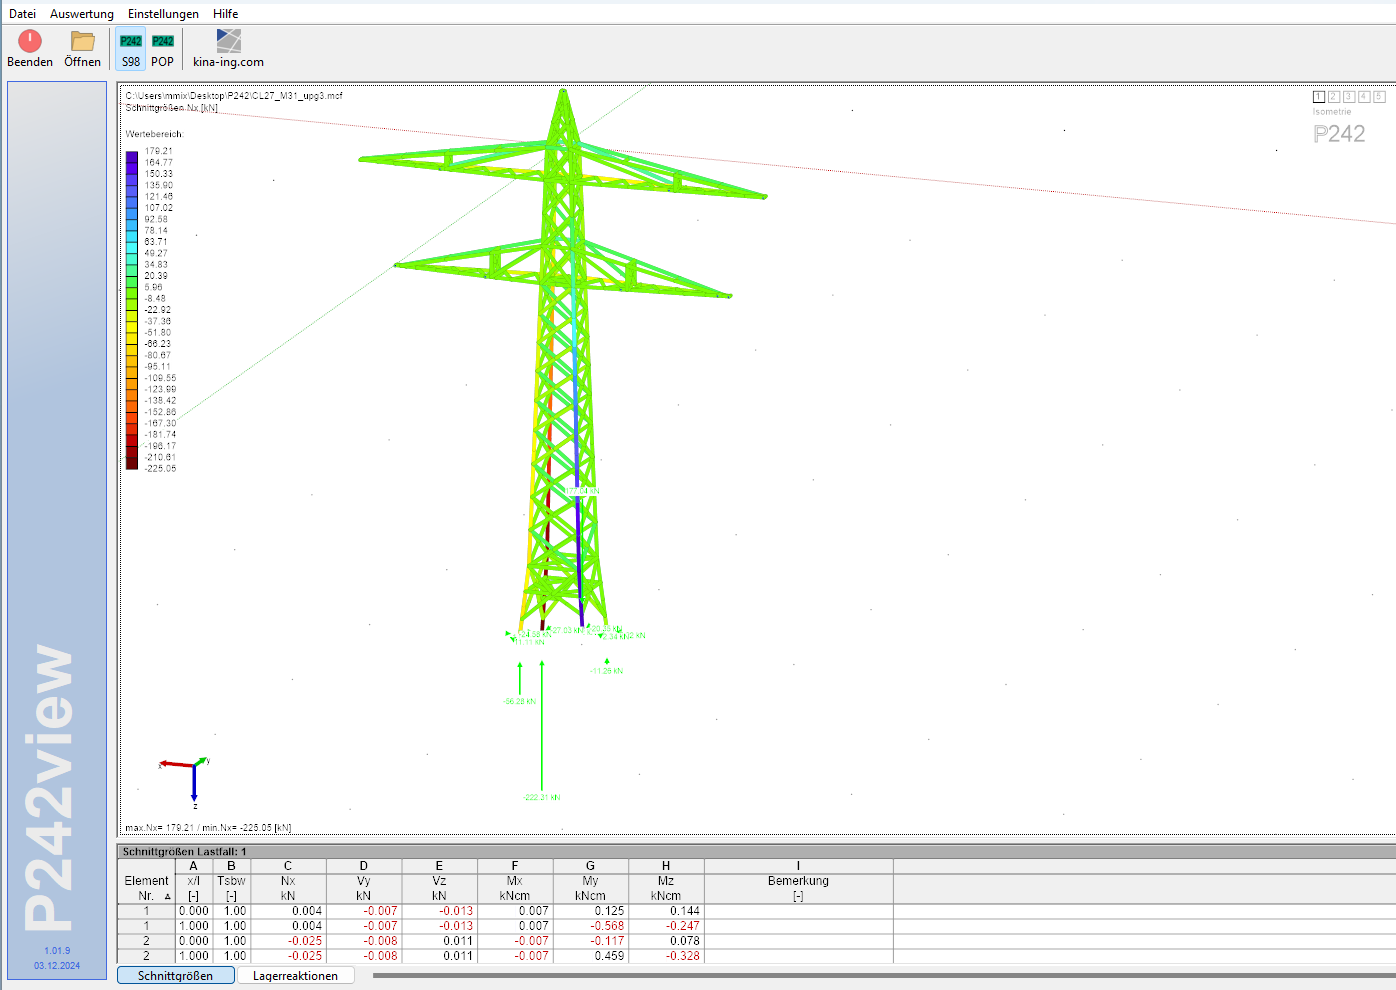
Task: Open a file with the Öffnen folder icon
Action: click(x=82, y=41)
